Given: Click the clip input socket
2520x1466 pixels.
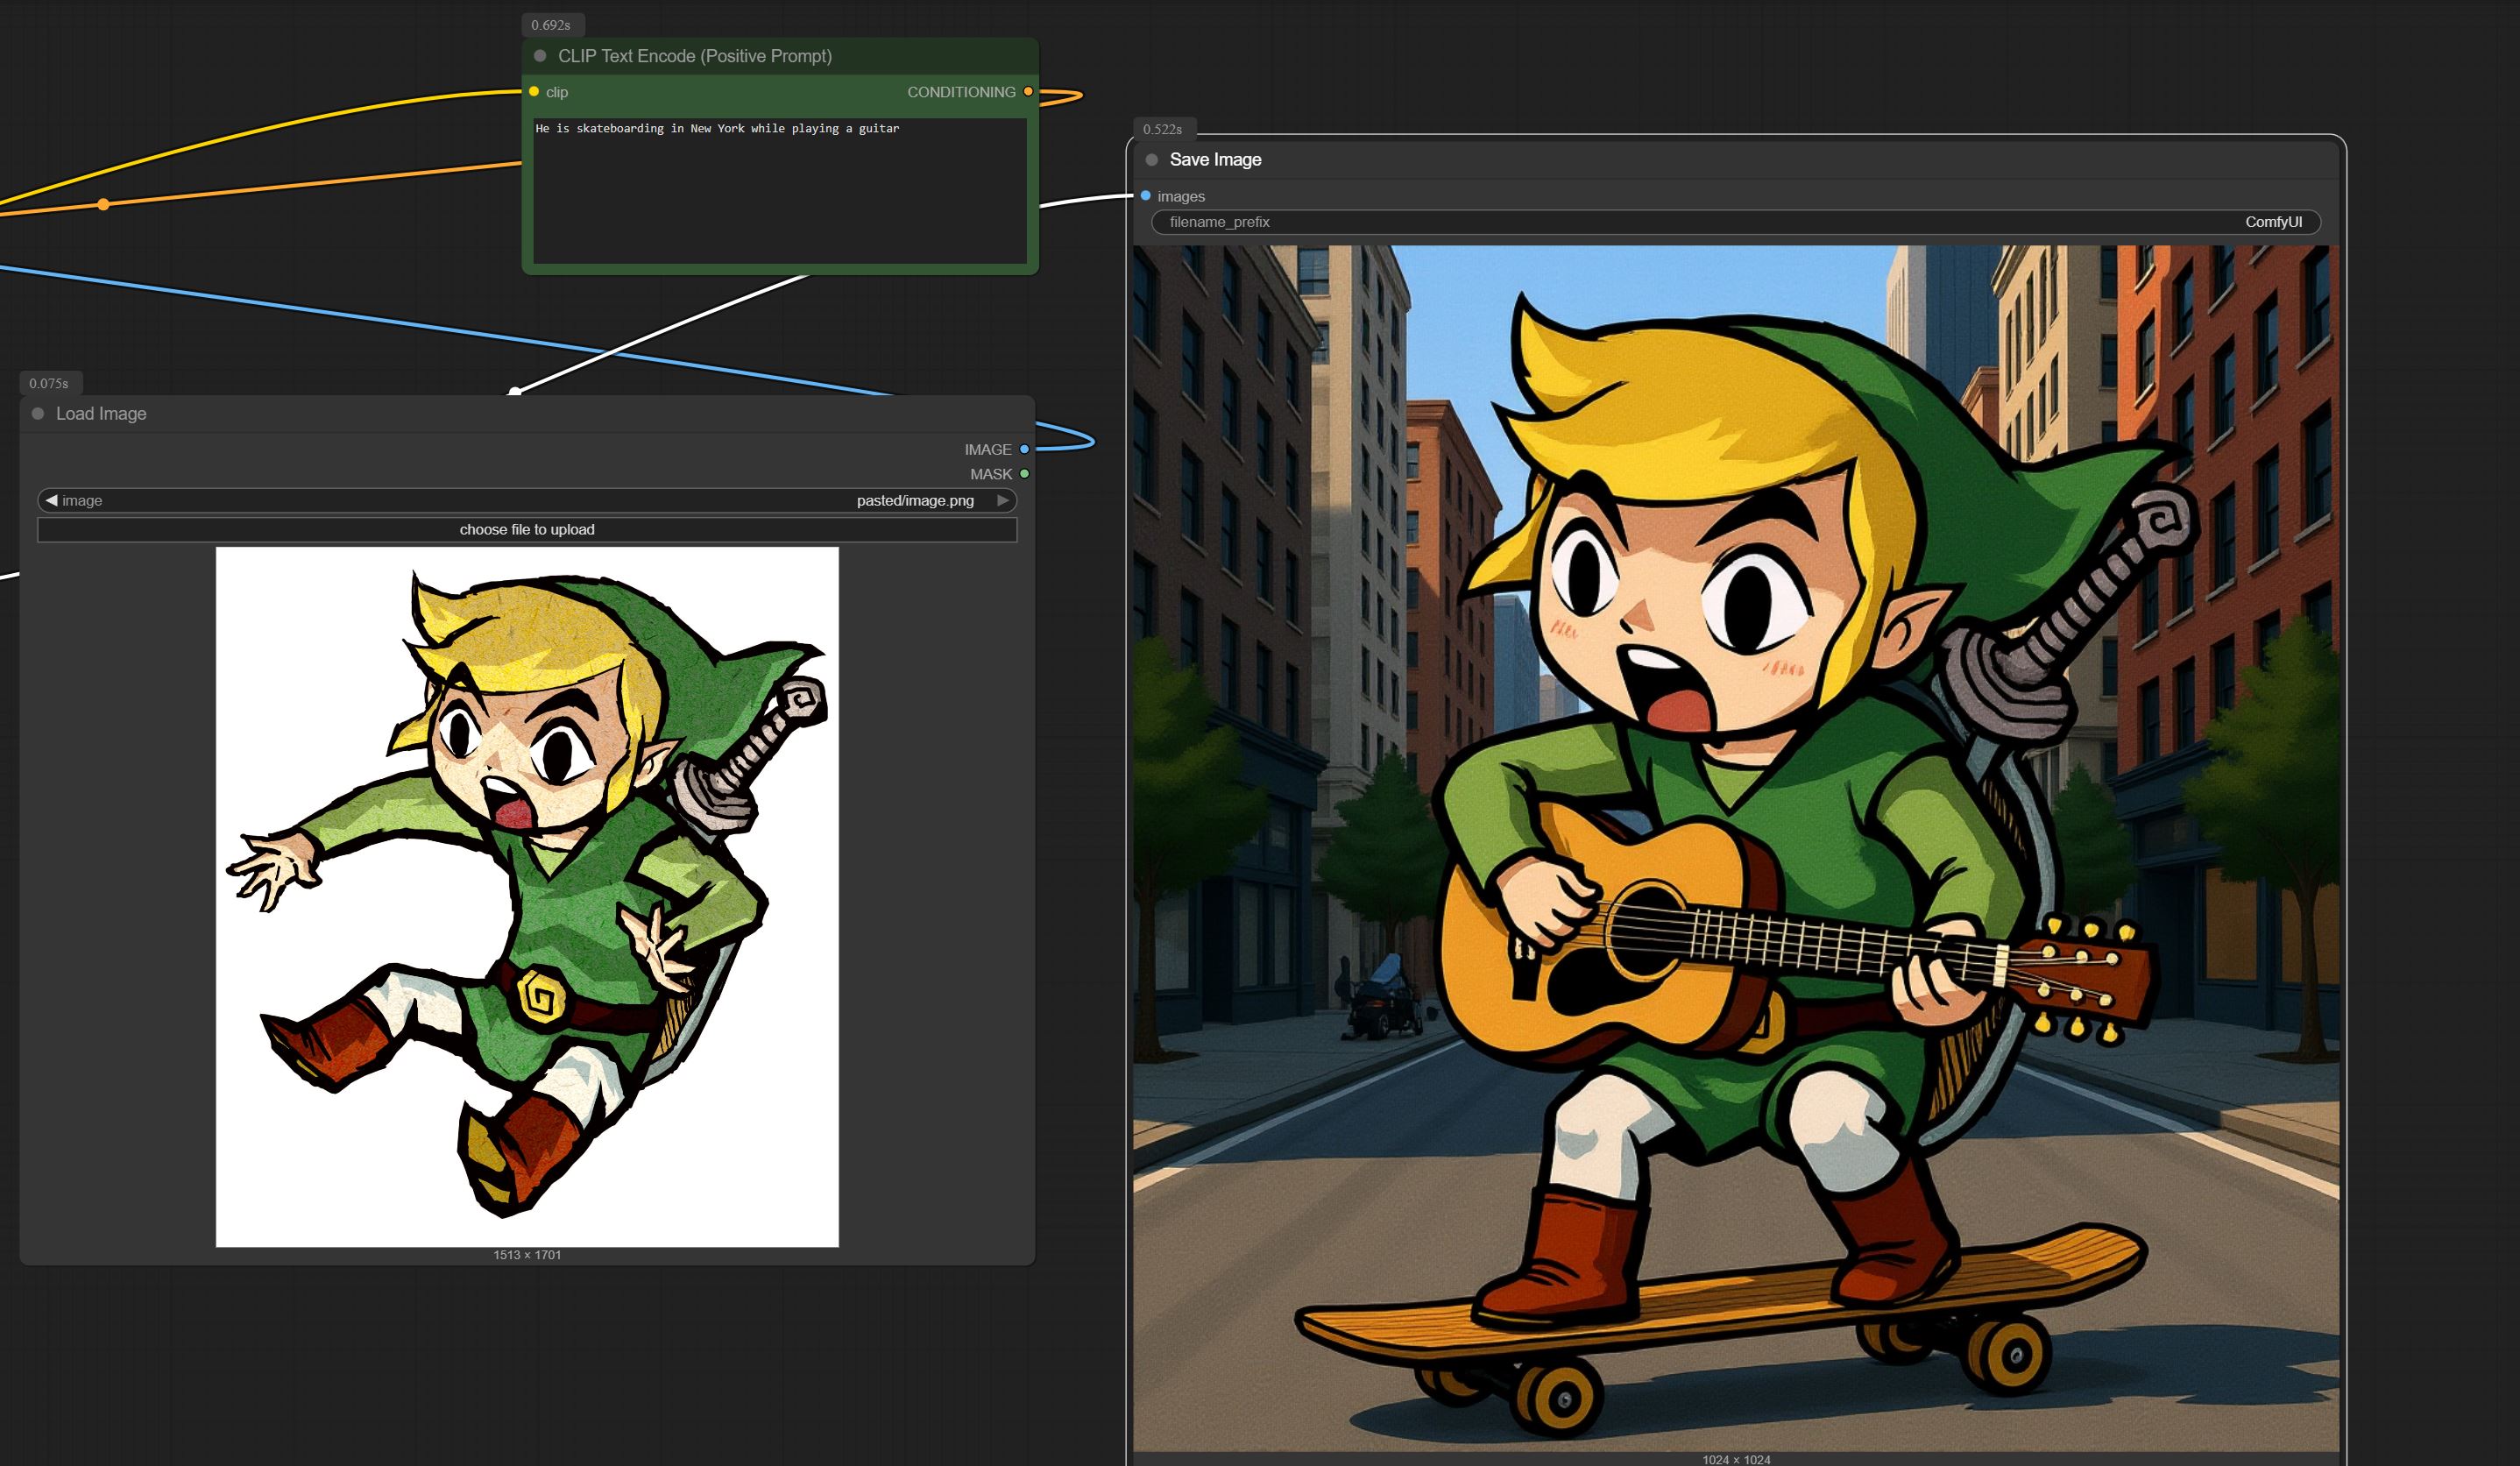Looking at the screenshot, I should click(534, 92).
